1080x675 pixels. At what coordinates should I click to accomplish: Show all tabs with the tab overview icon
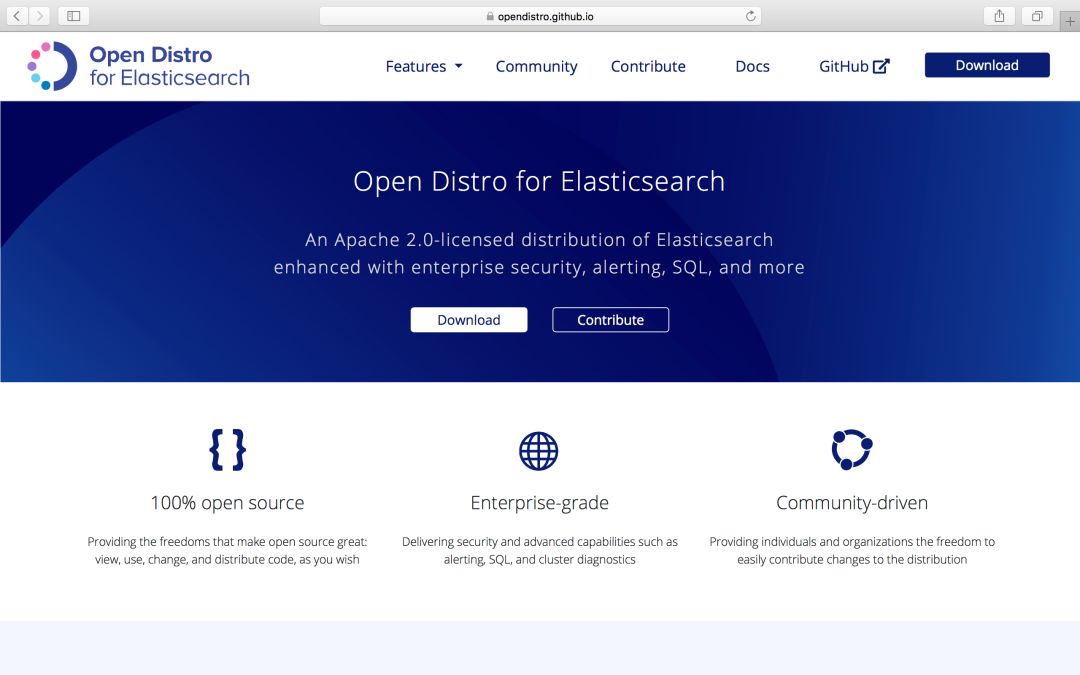(1037, 16)
